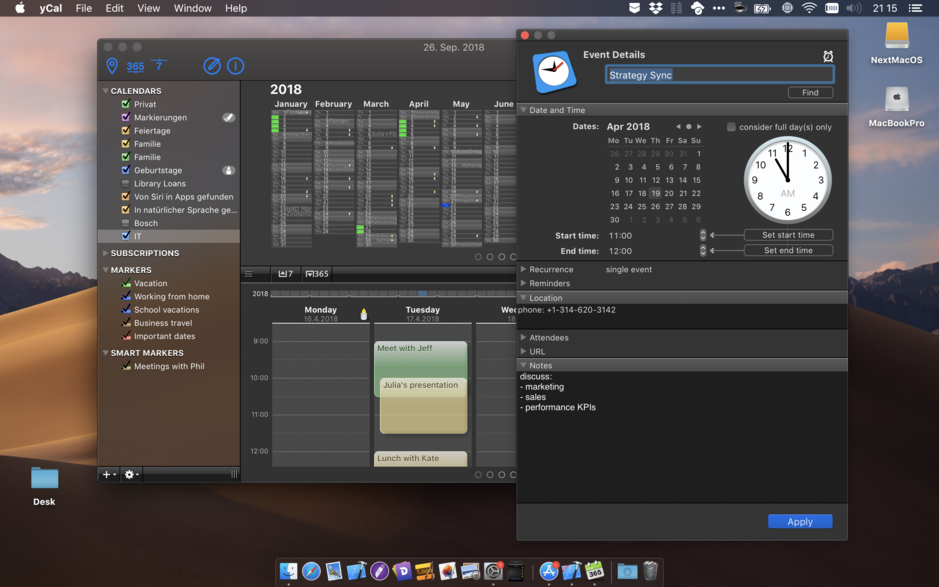Viewport: 939px width, 587px height.
Task: Expand the Recurrence section
Action: pyautogui.click(x=521, y=268)
